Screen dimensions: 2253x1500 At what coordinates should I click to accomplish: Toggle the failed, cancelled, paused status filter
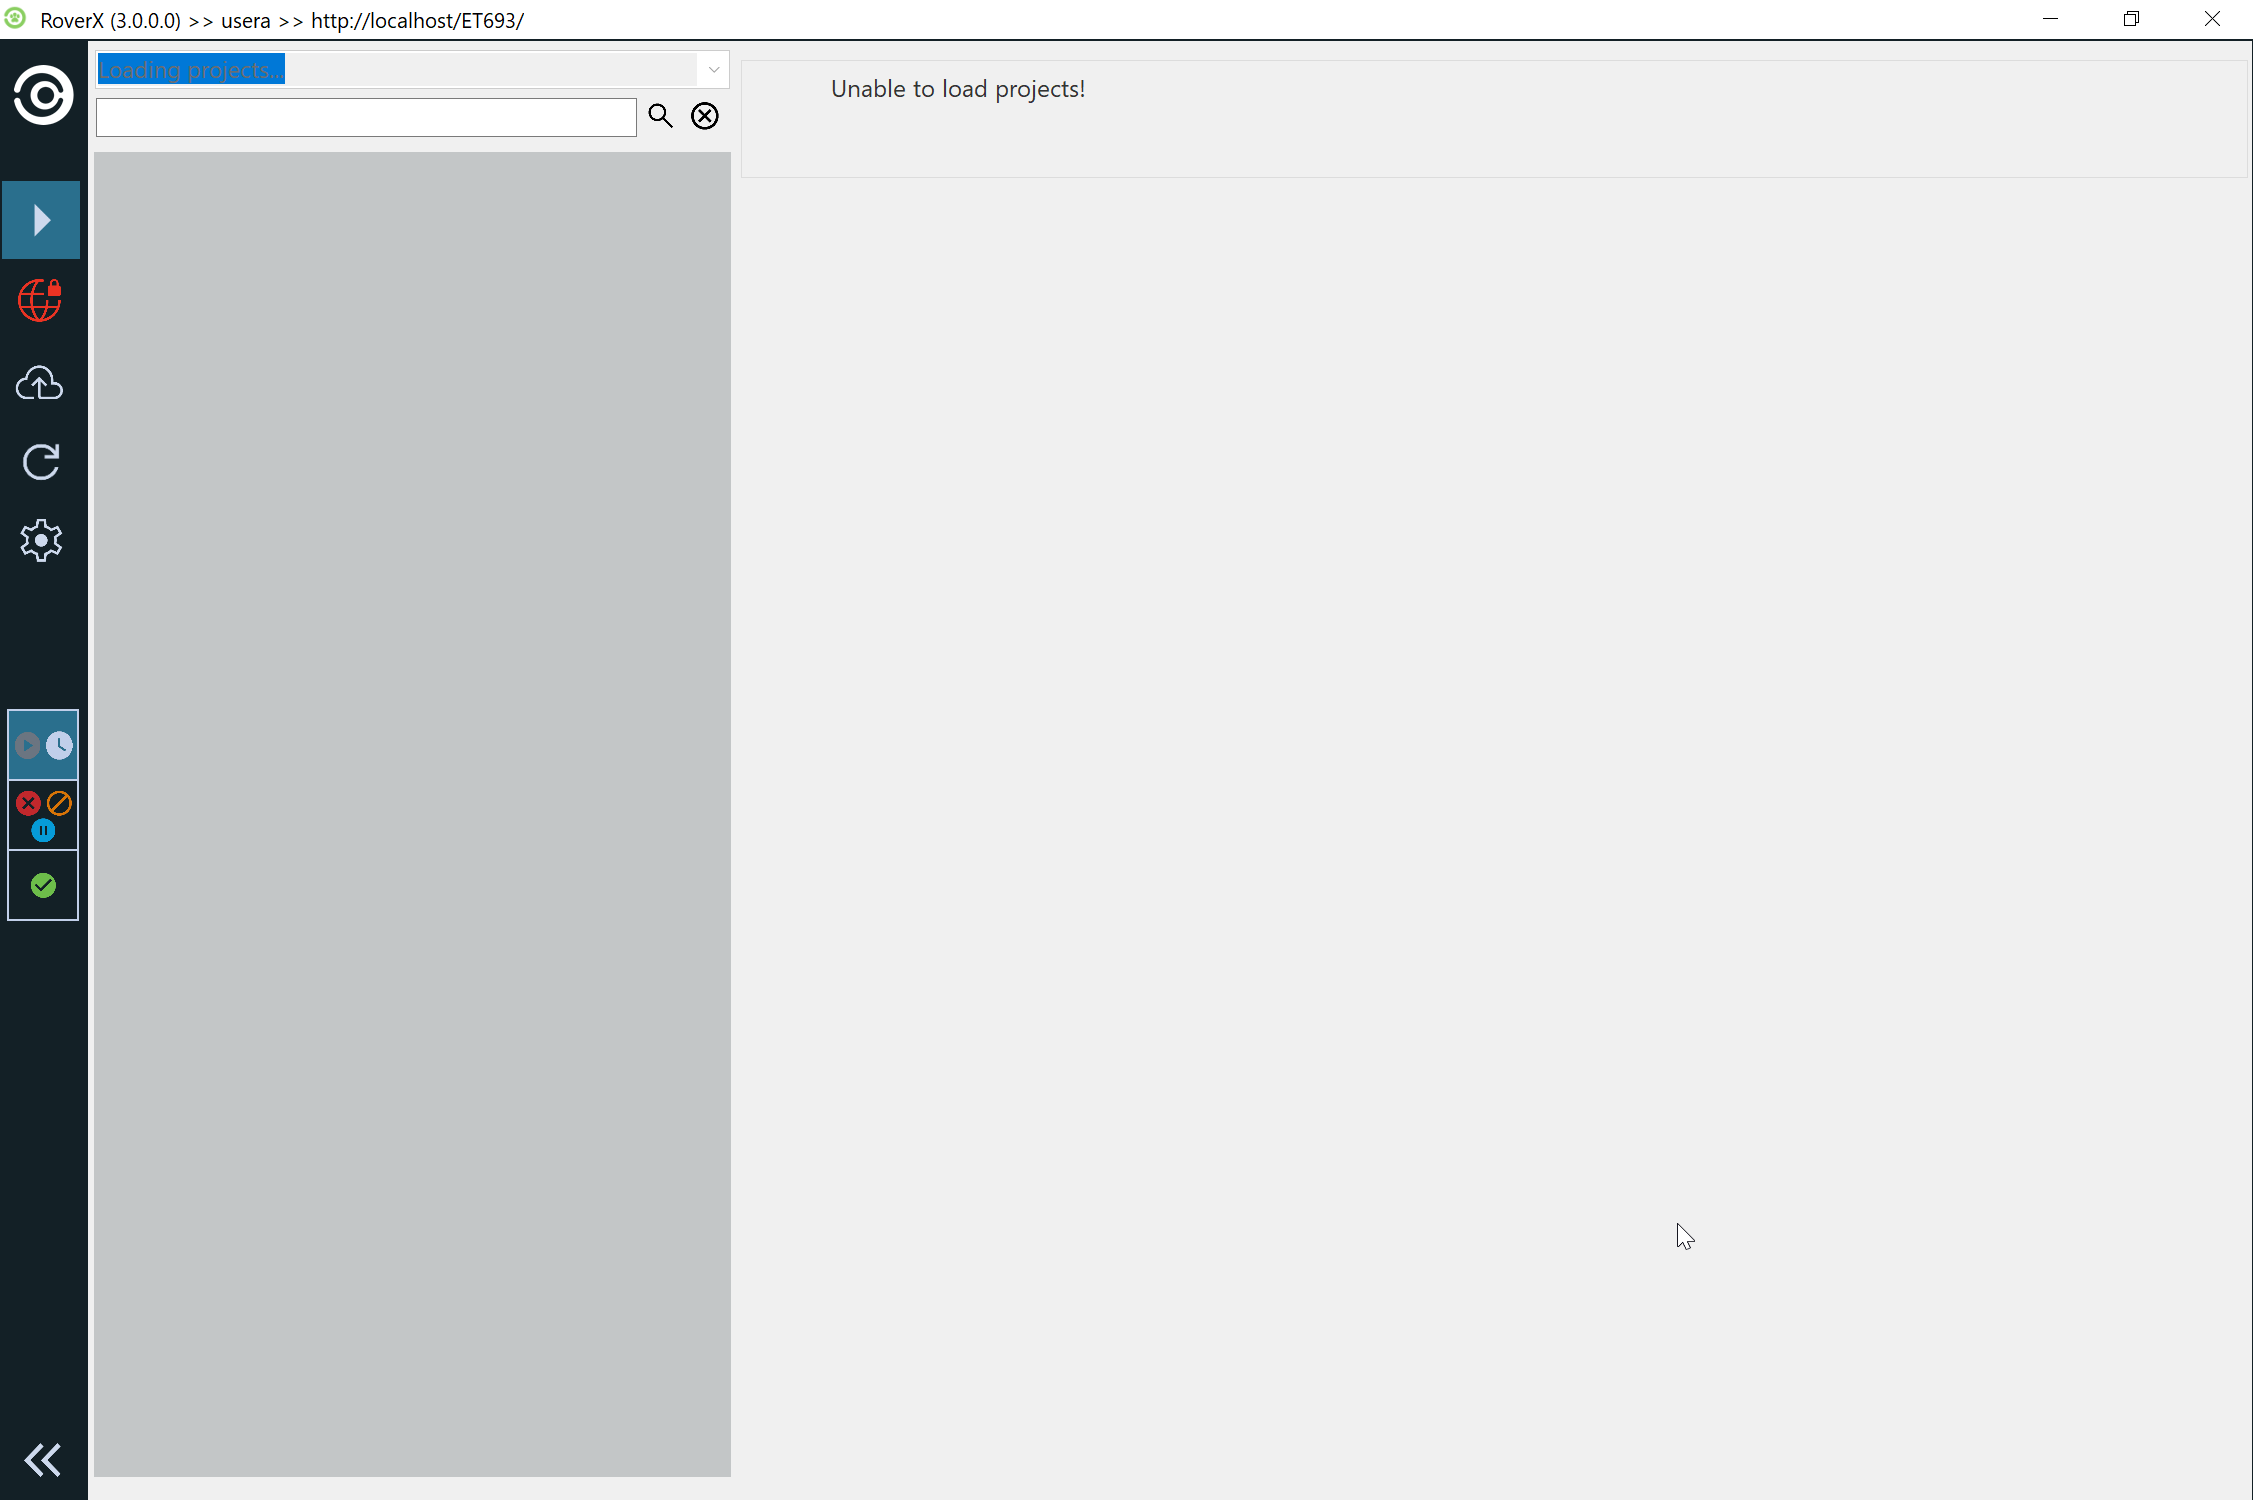(43, 815)
